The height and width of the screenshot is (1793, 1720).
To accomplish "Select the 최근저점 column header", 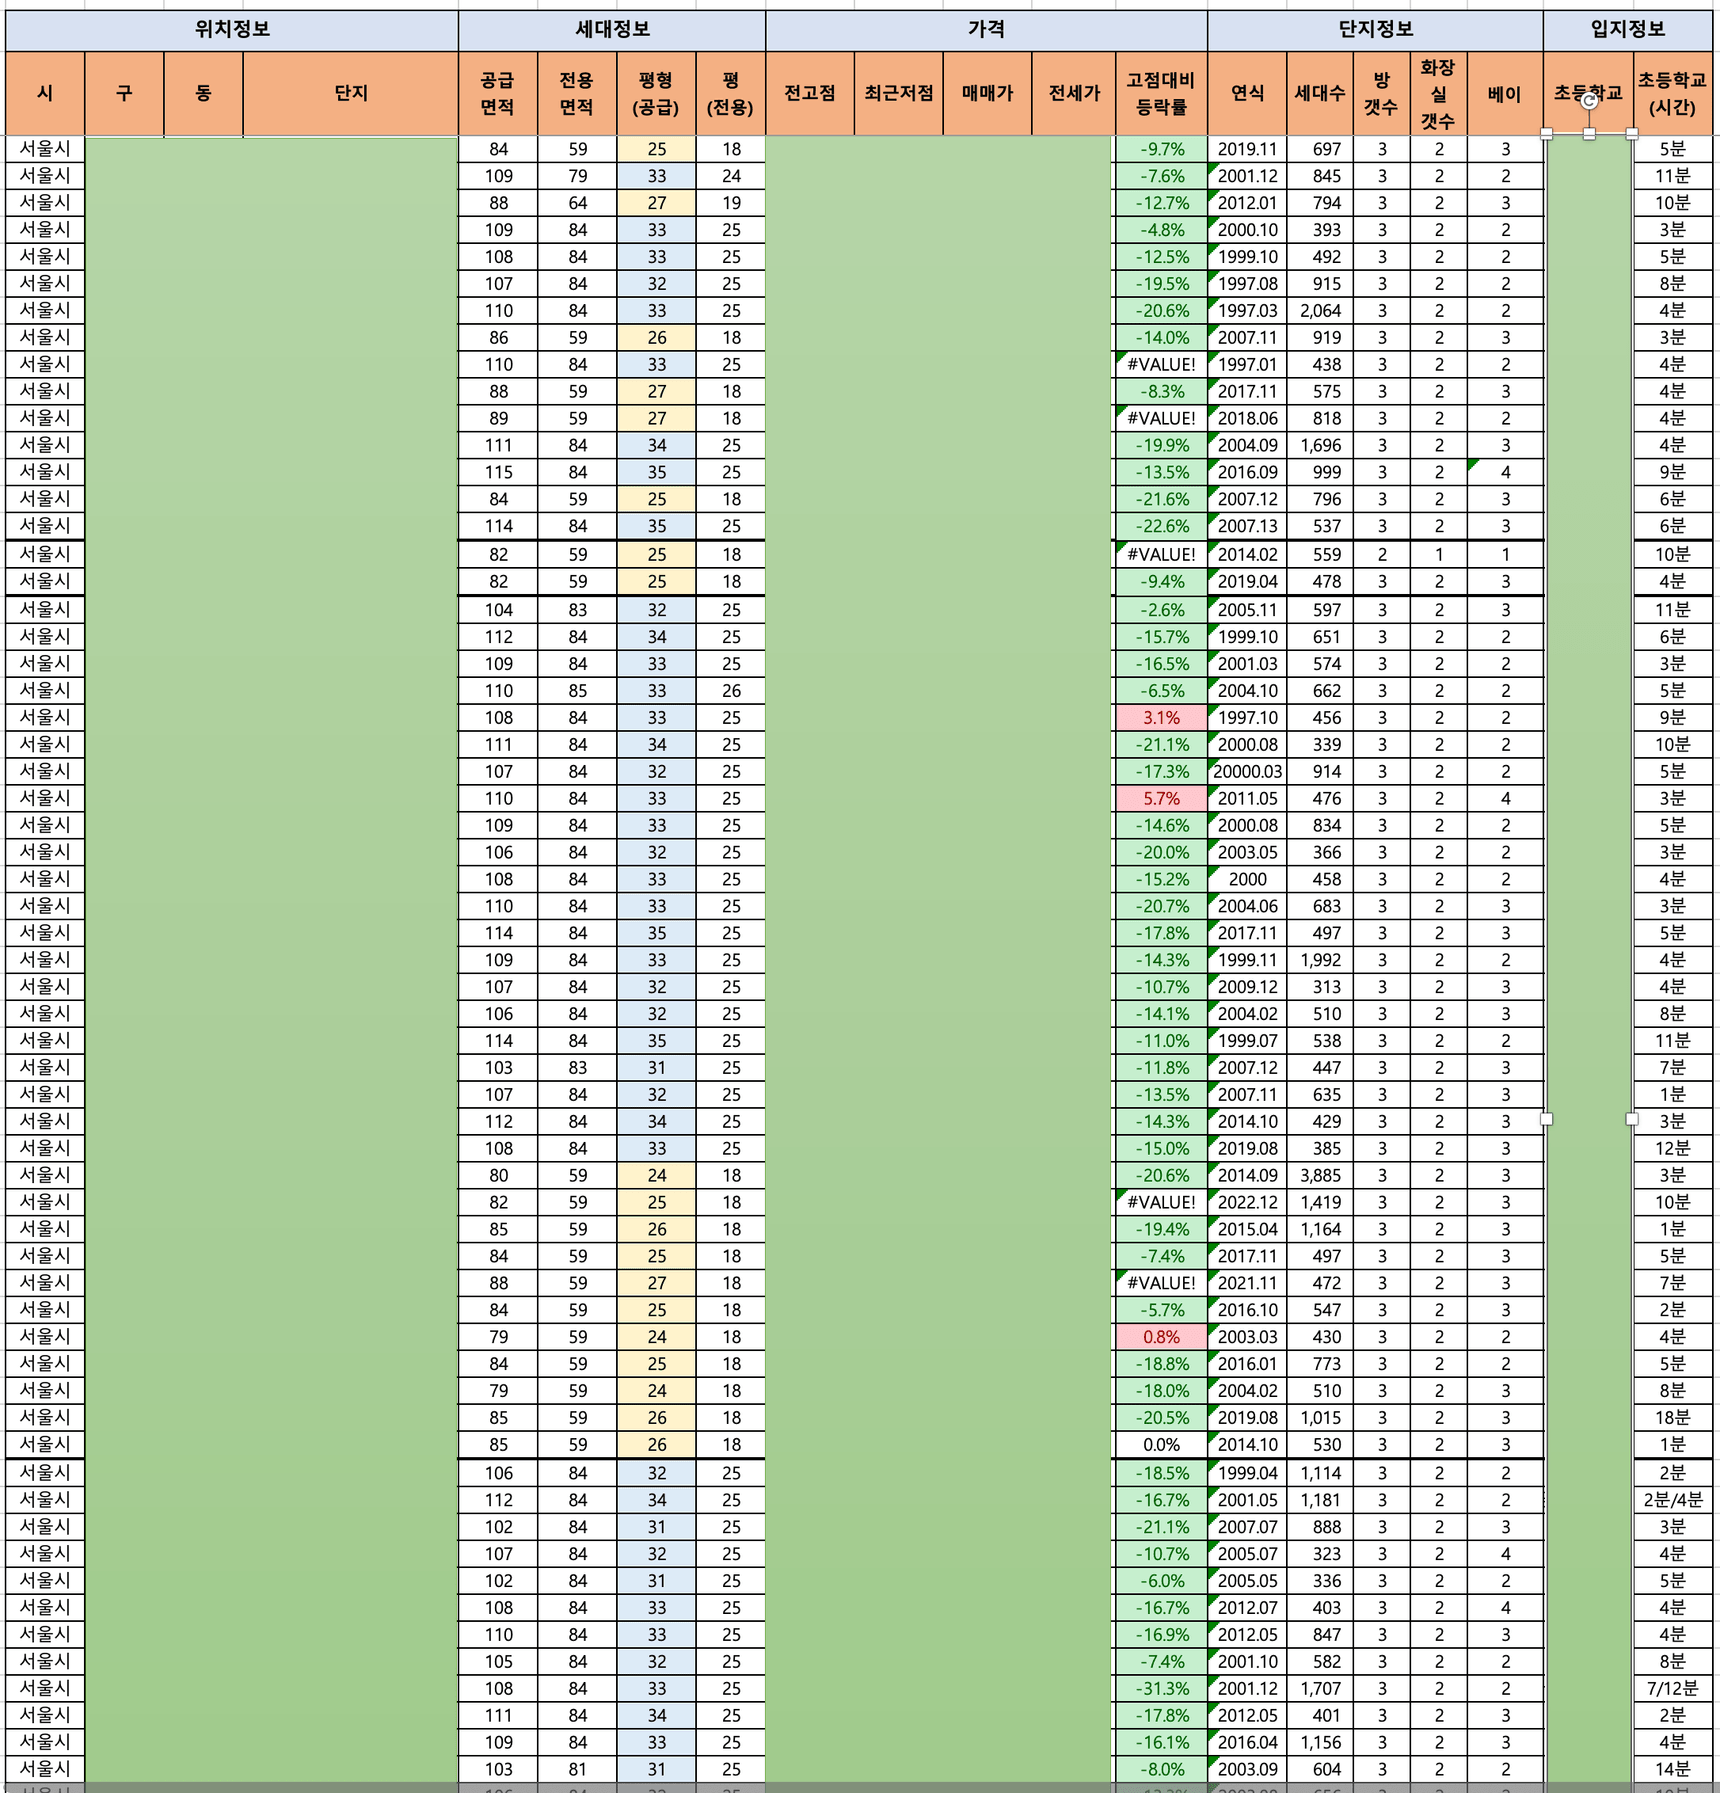I will click(x=899, y=93).
